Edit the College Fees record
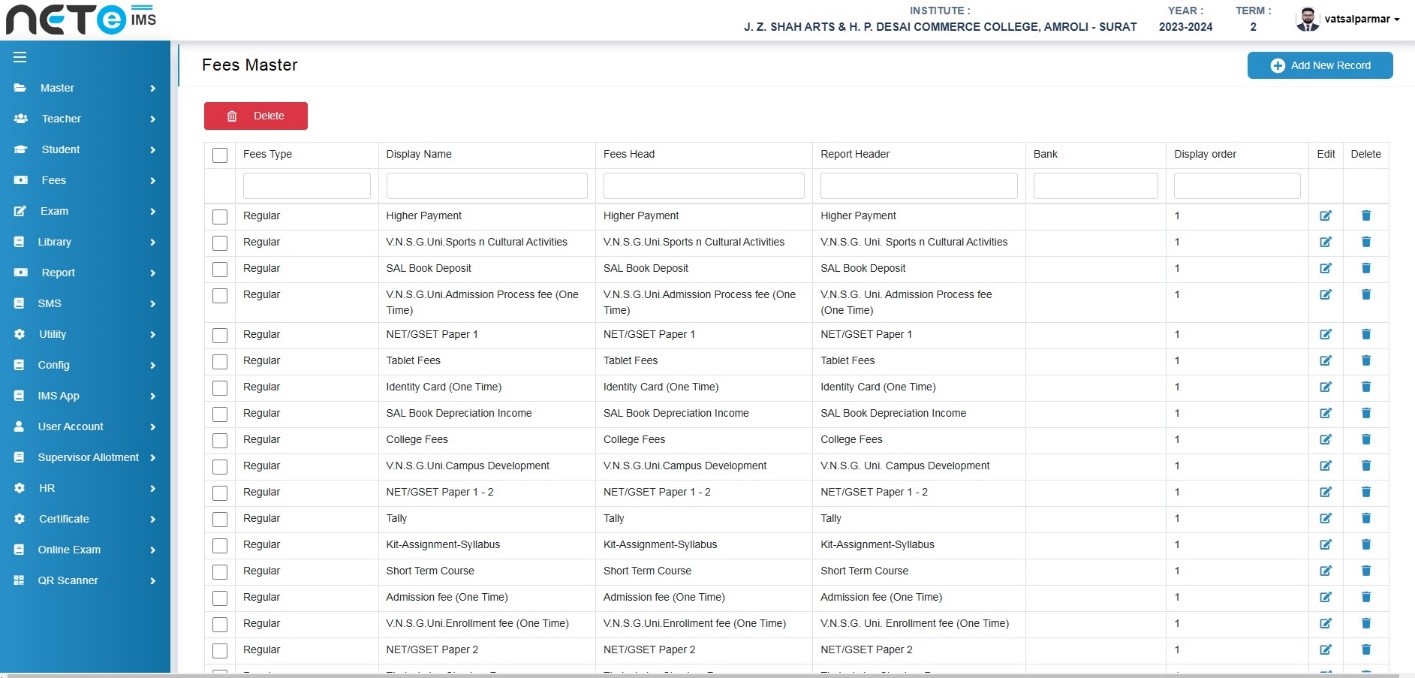 click(1325, 440)
